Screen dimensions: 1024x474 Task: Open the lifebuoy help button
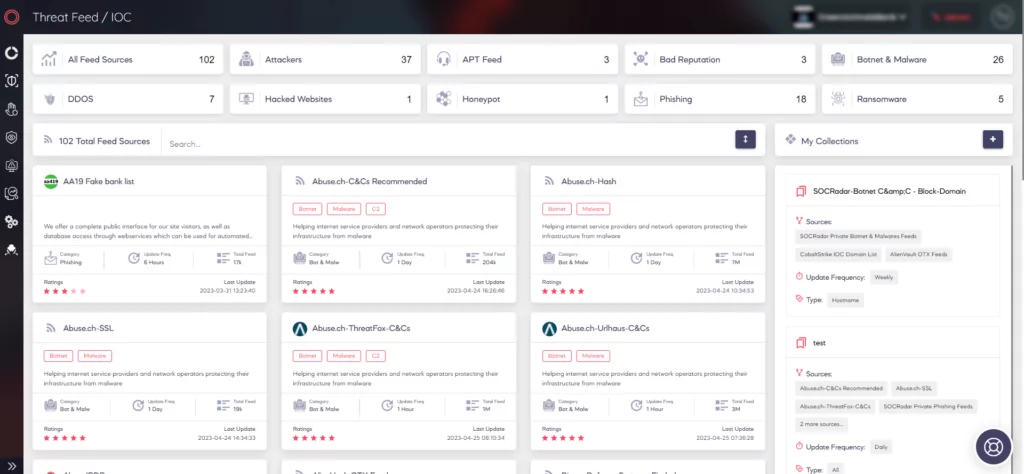coord(993,447)
